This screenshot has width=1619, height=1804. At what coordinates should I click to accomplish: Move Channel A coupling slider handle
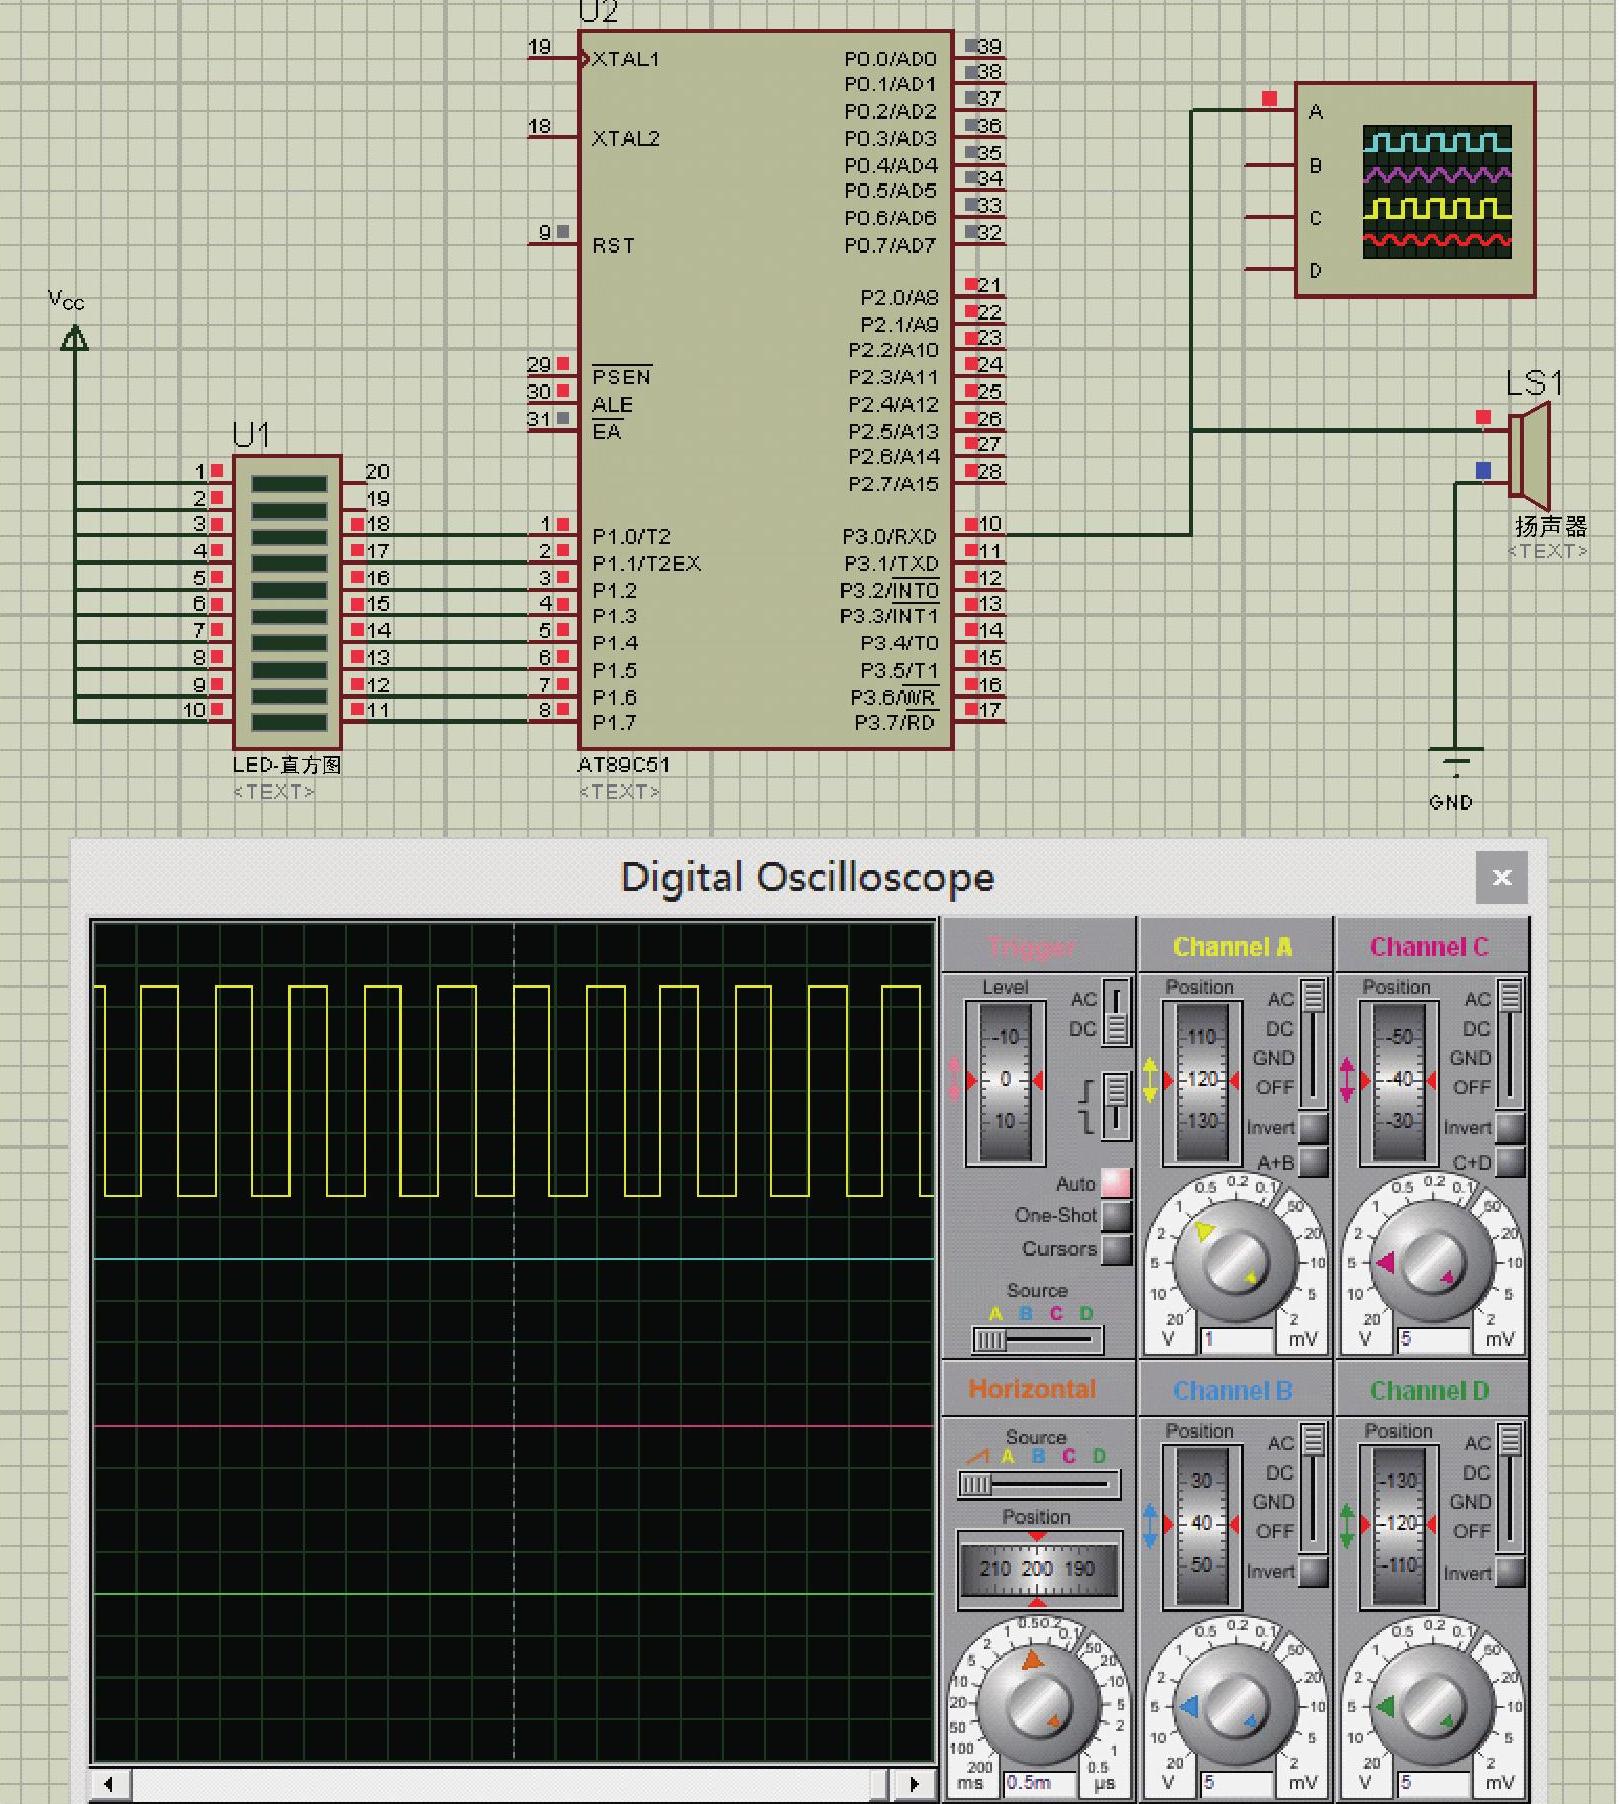(1313, 995)
